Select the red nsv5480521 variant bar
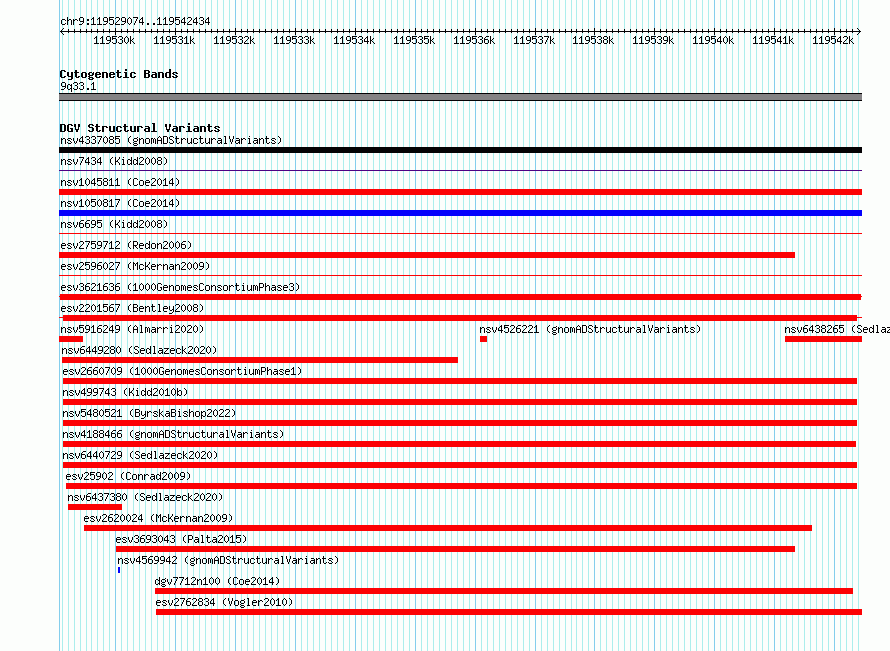This screenshot has height=651, width=890. pos(460,423)
